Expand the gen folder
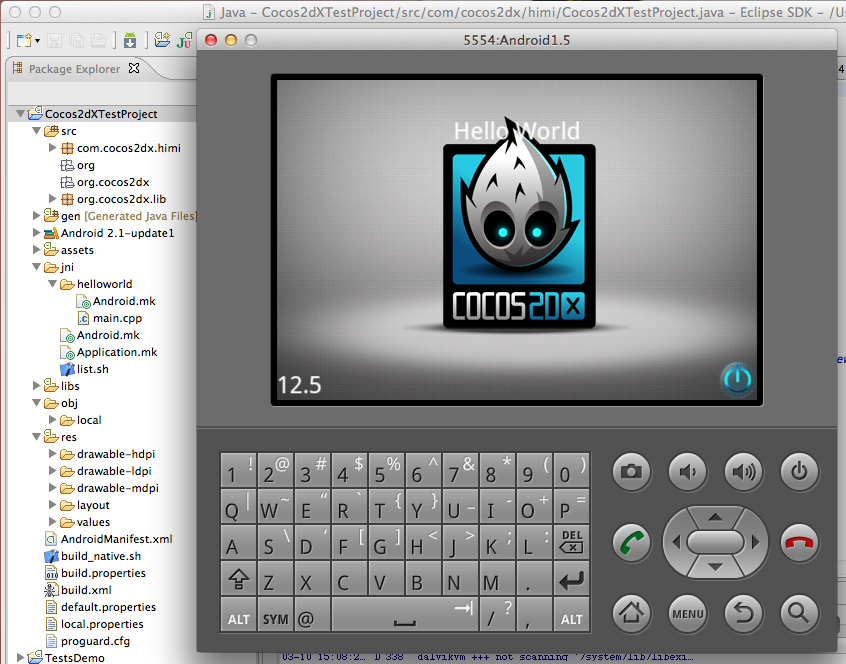This screenshot has width=846, height=664. click(x=36, y=216)
